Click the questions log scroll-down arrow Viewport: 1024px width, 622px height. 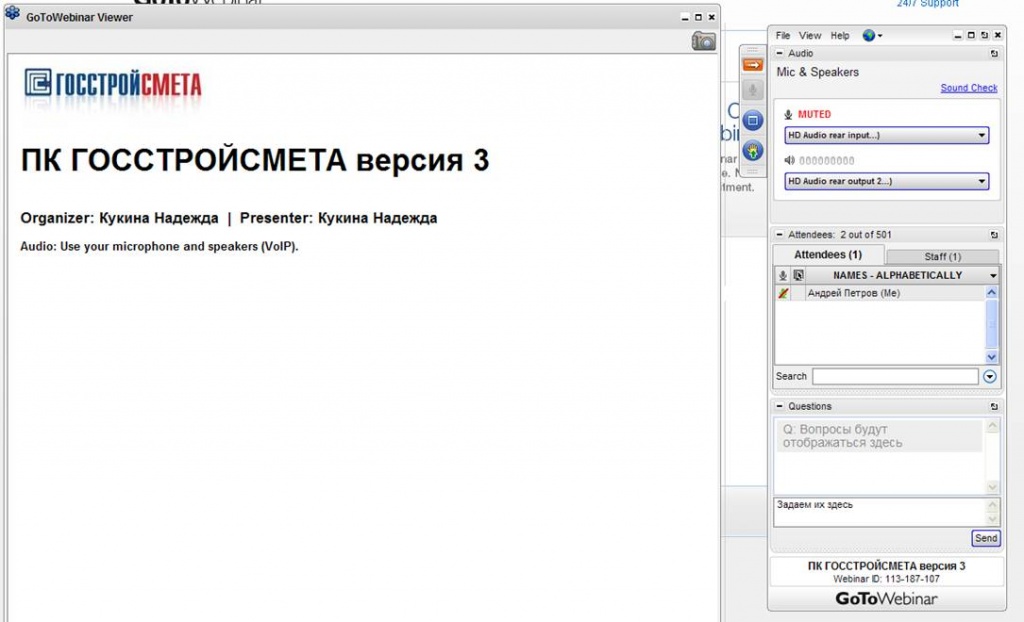[x=993, y=487]
